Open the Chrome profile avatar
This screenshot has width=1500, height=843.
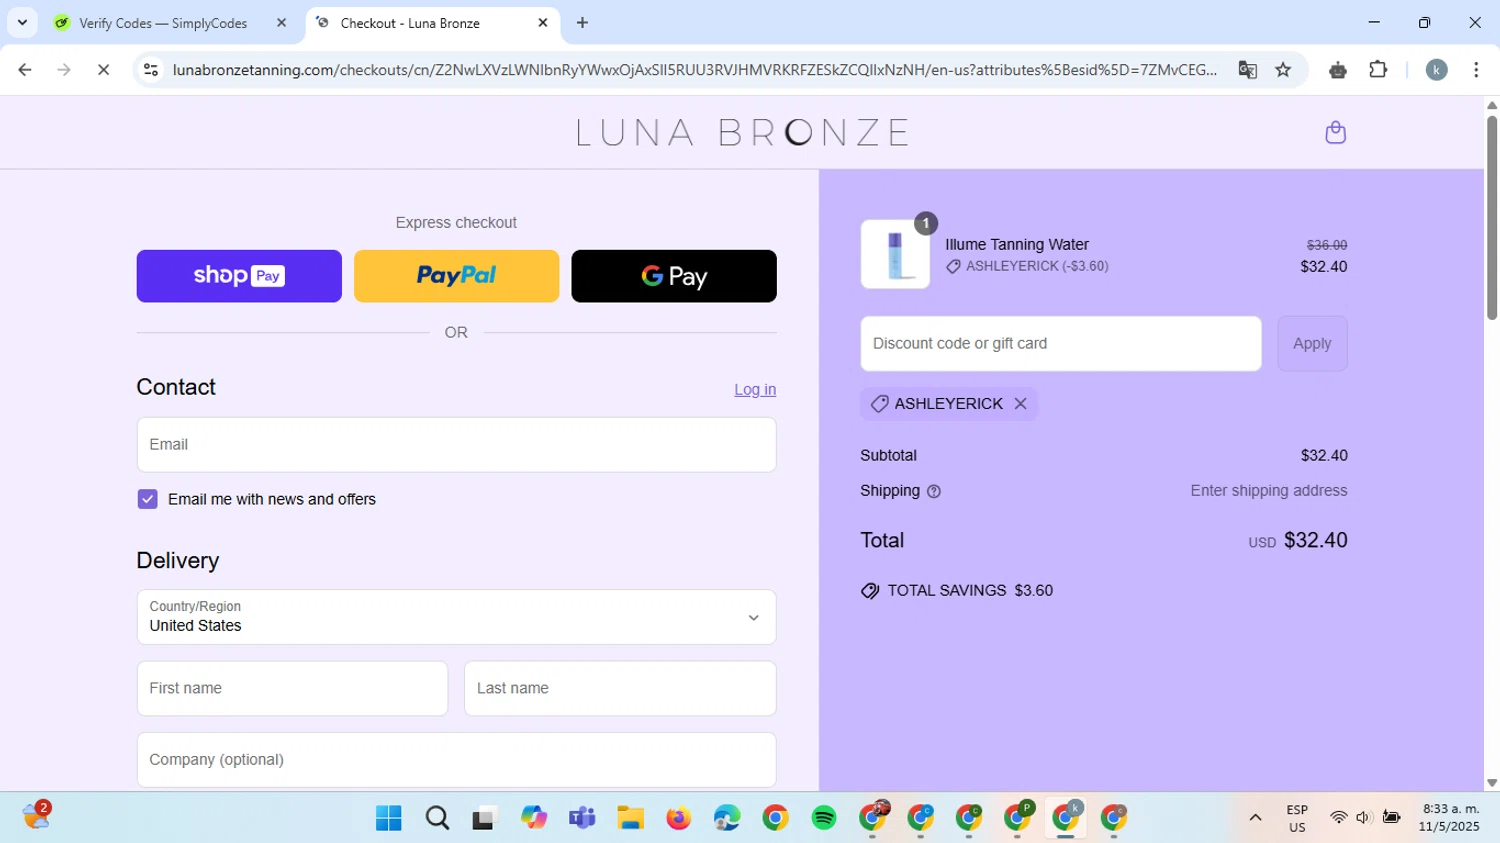[1436, 70]
